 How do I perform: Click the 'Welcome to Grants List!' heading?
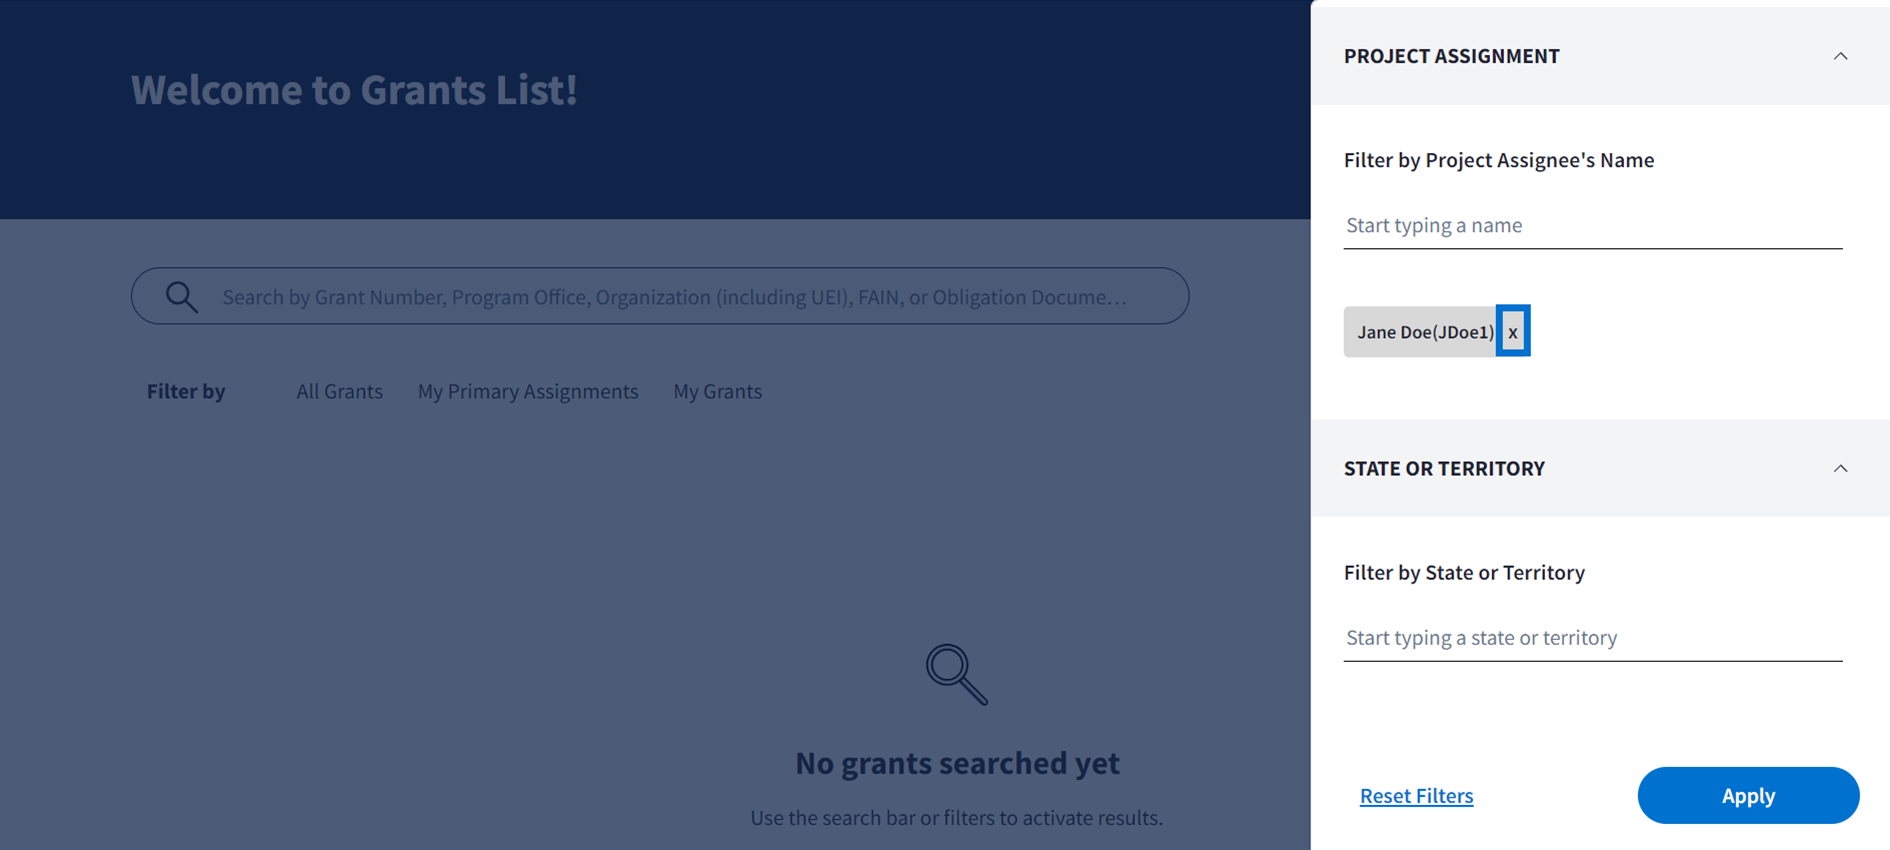coord(354,90)
